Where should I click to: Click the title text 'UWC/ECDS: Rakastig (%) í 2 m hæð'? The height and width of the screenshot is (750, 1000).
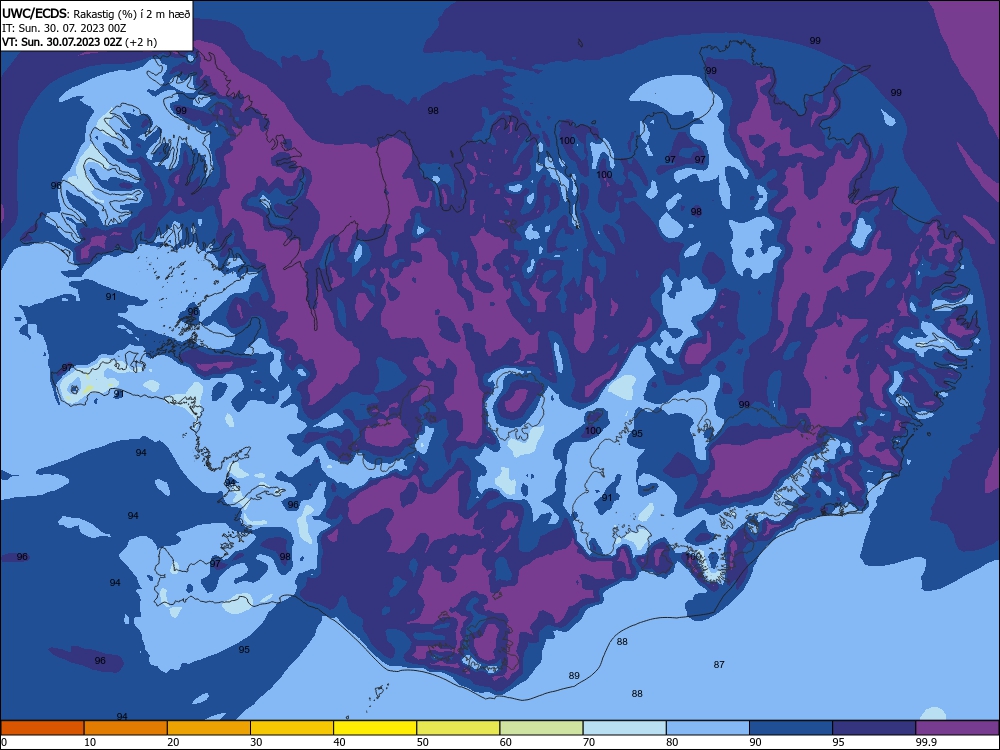click(x=96, y=14)
